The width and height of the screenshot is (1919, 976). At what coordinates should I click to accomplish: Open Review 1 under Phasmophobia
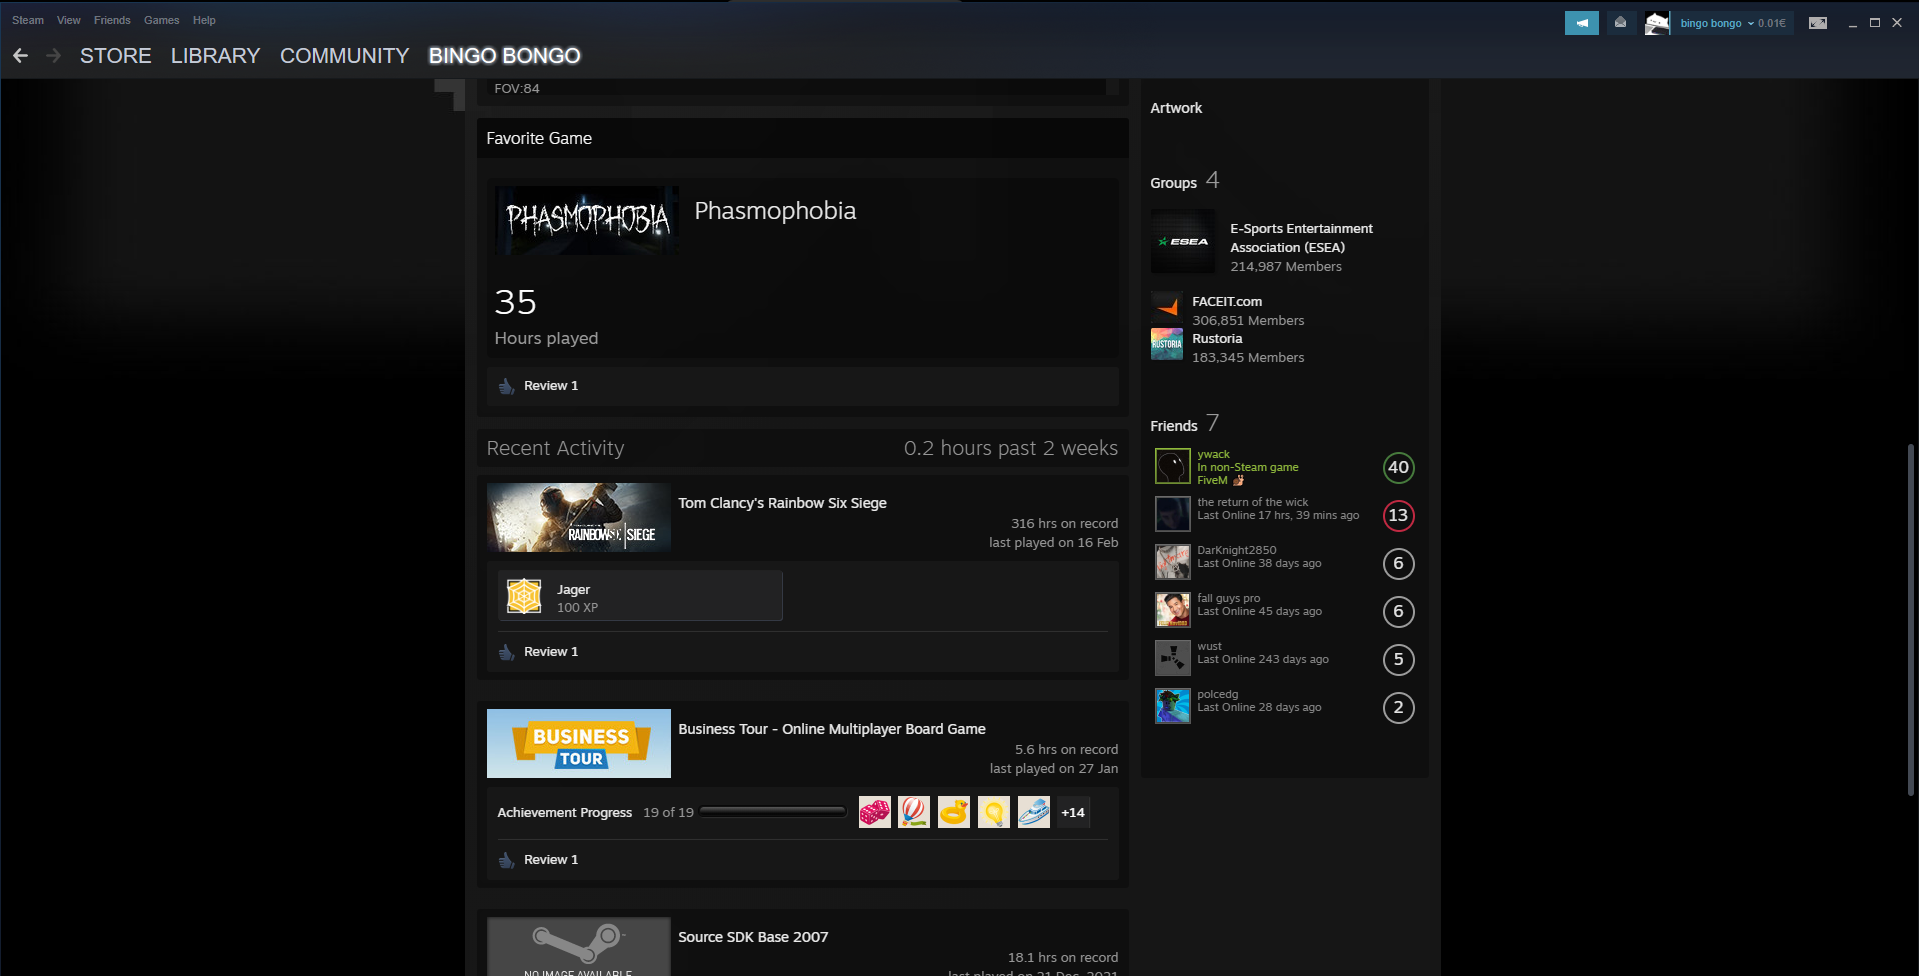tap(551, 386)
